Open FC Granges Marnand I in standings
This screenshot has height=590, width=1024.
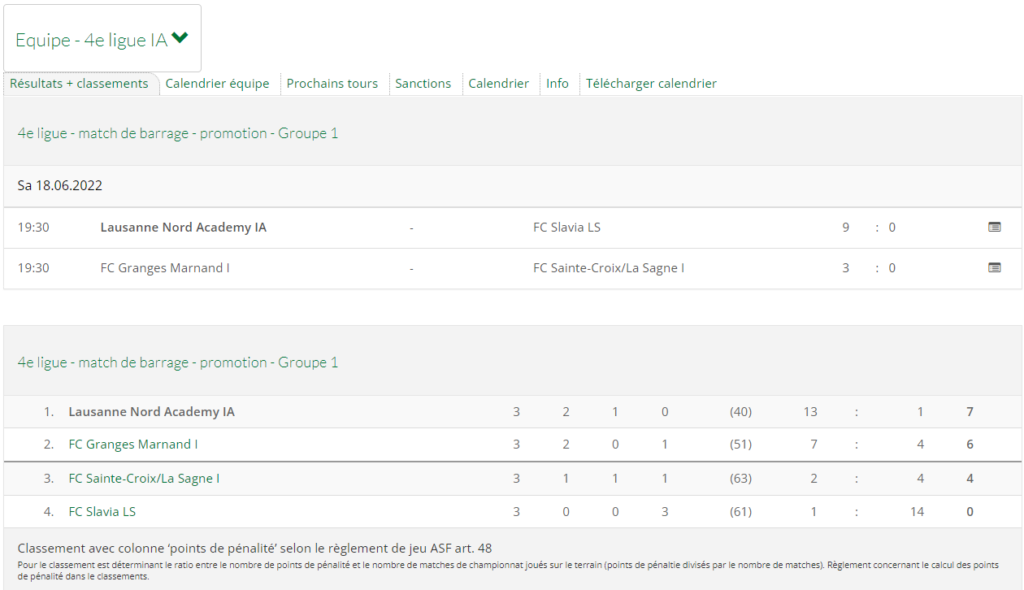coord(133,444)
